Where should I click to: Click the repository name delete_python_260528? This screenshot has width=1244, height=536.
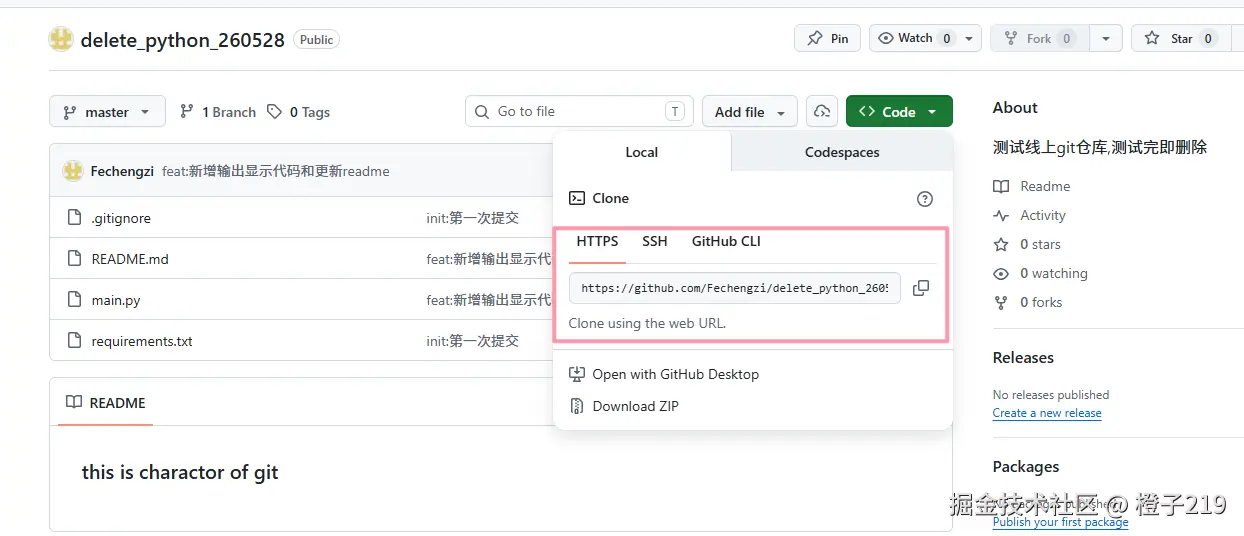click(182, 40)
